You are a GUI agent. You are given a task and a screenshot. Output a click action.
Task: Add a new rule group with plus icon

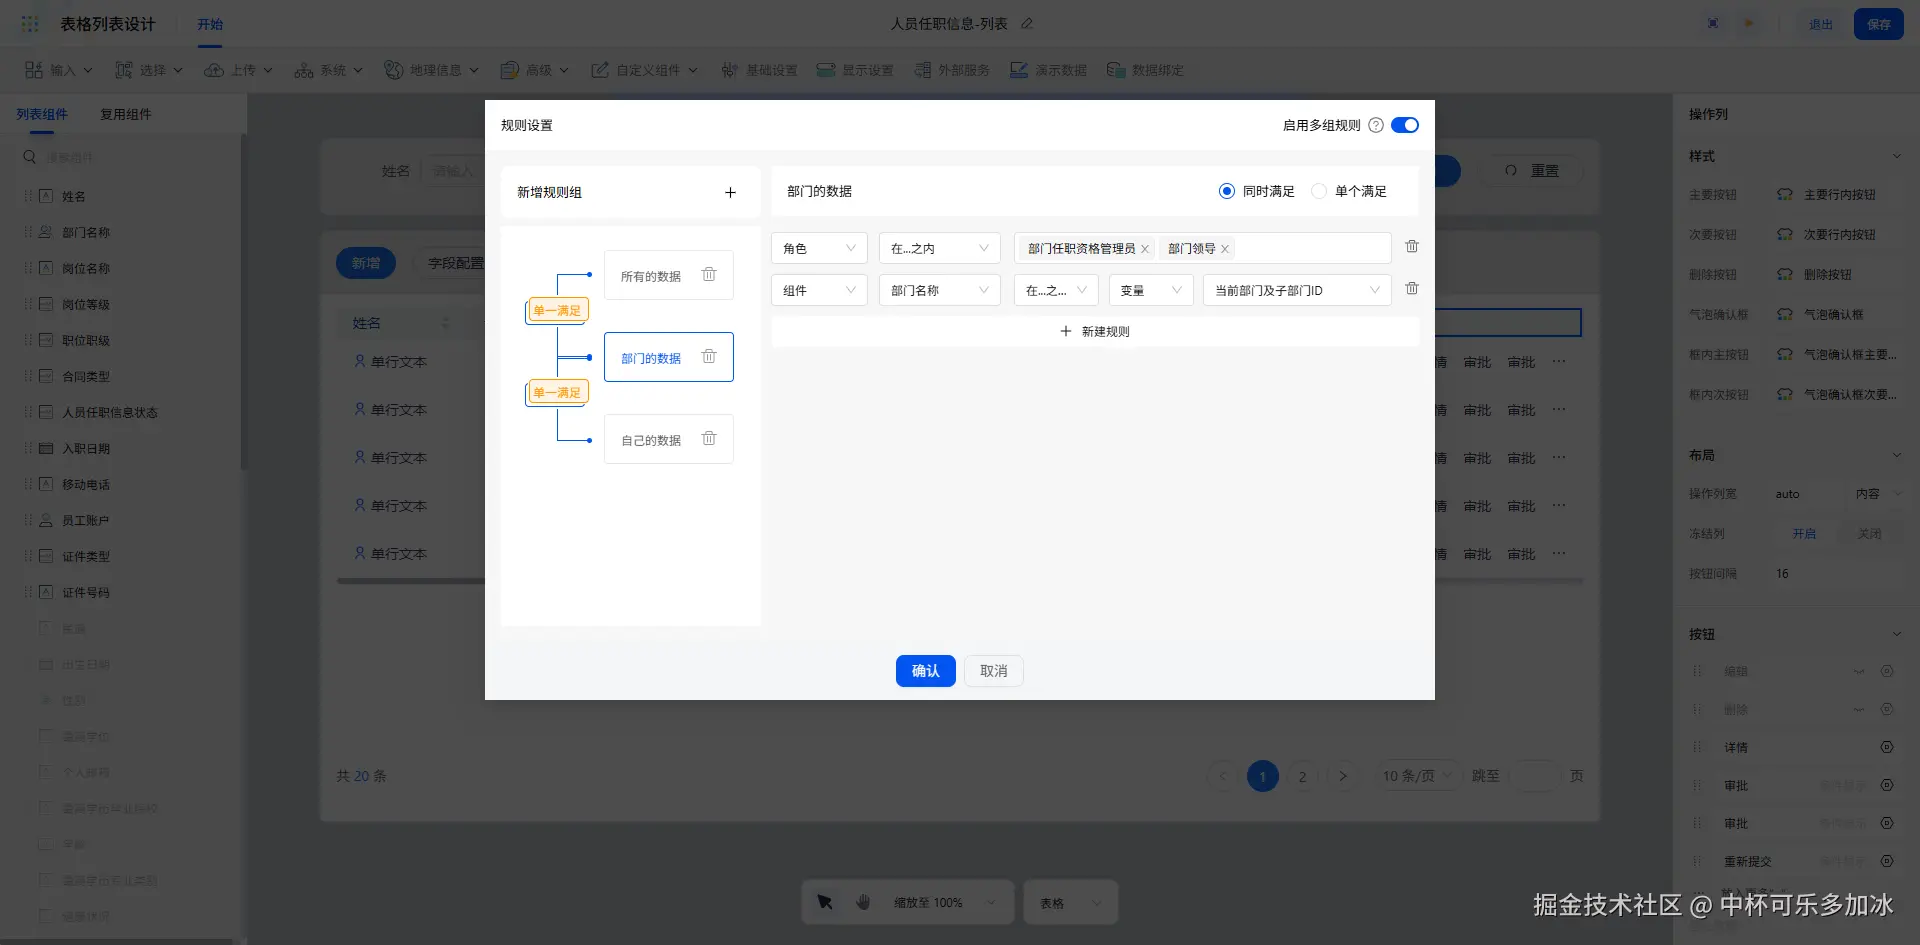[x=730, y=192]
